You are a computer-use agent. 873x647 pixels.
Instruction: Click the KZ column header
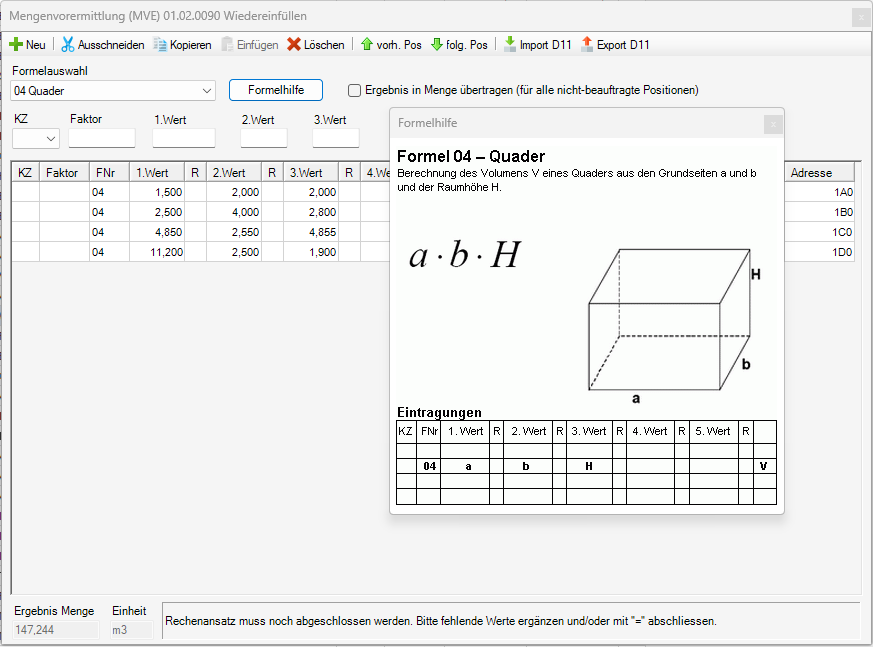pos(25,173)
